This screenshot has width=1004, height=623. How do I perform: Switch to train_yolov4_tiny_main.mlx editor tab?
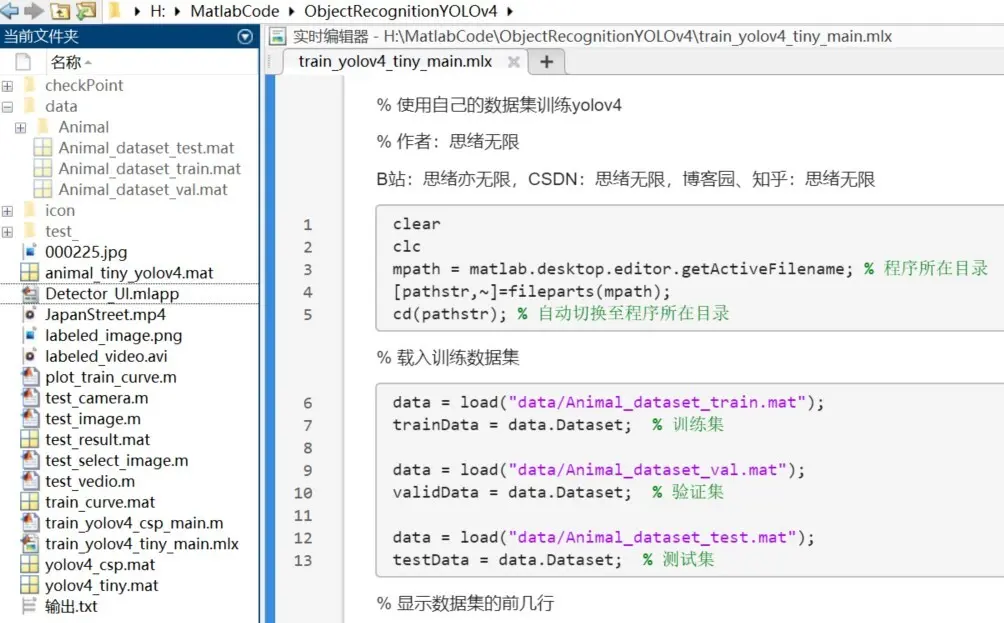click(x=395, y=61)
